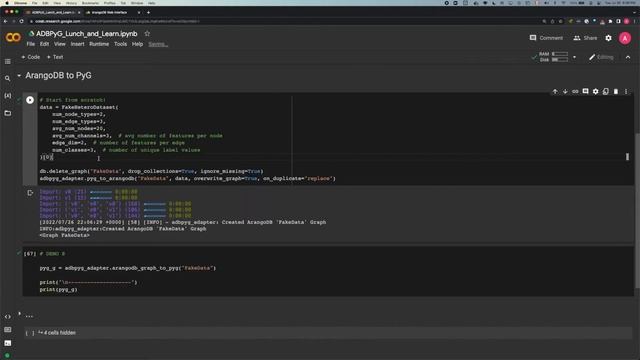The image size is (640, 360).
Task: Reload the page in Chrome
Action: 22,21
